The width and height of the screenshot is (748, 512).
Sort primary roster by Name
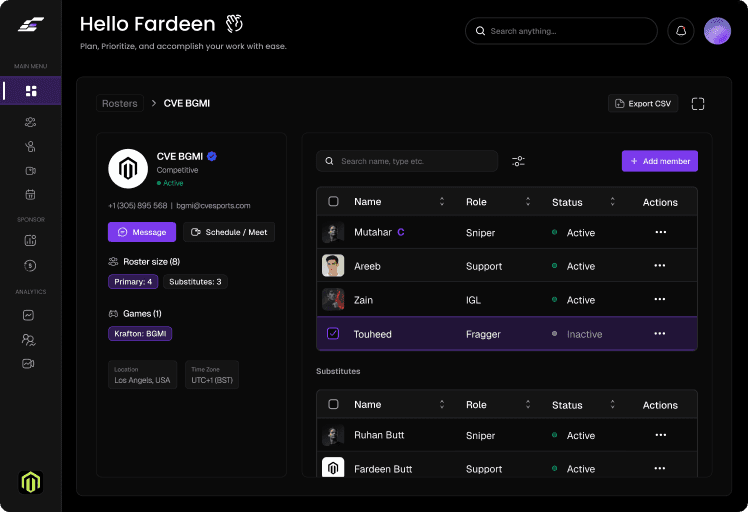click(x=442, y=201)
